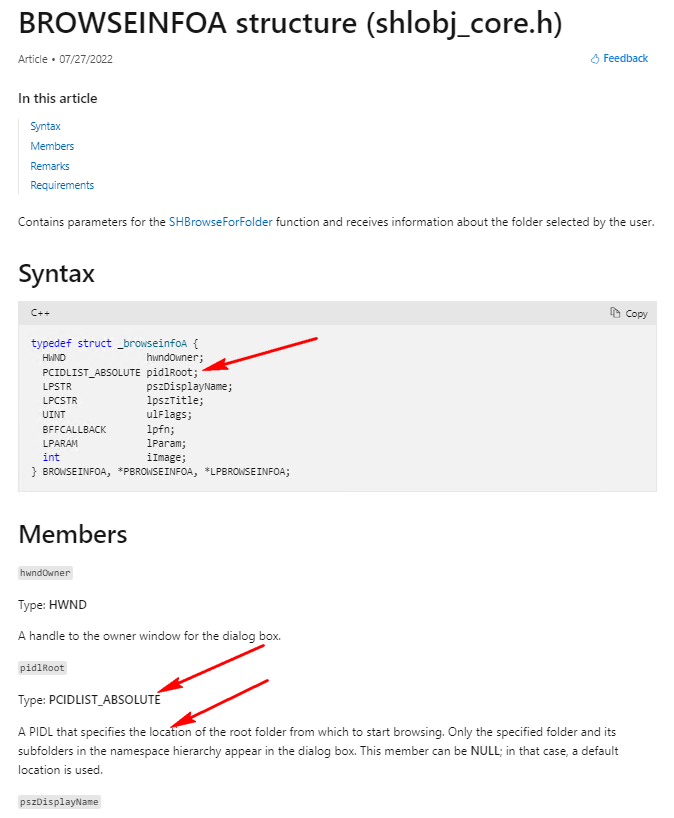The width and height of the screenshot is (674, 818).
Task: Jump to Syntax in article contents
Action: point(45,126)
